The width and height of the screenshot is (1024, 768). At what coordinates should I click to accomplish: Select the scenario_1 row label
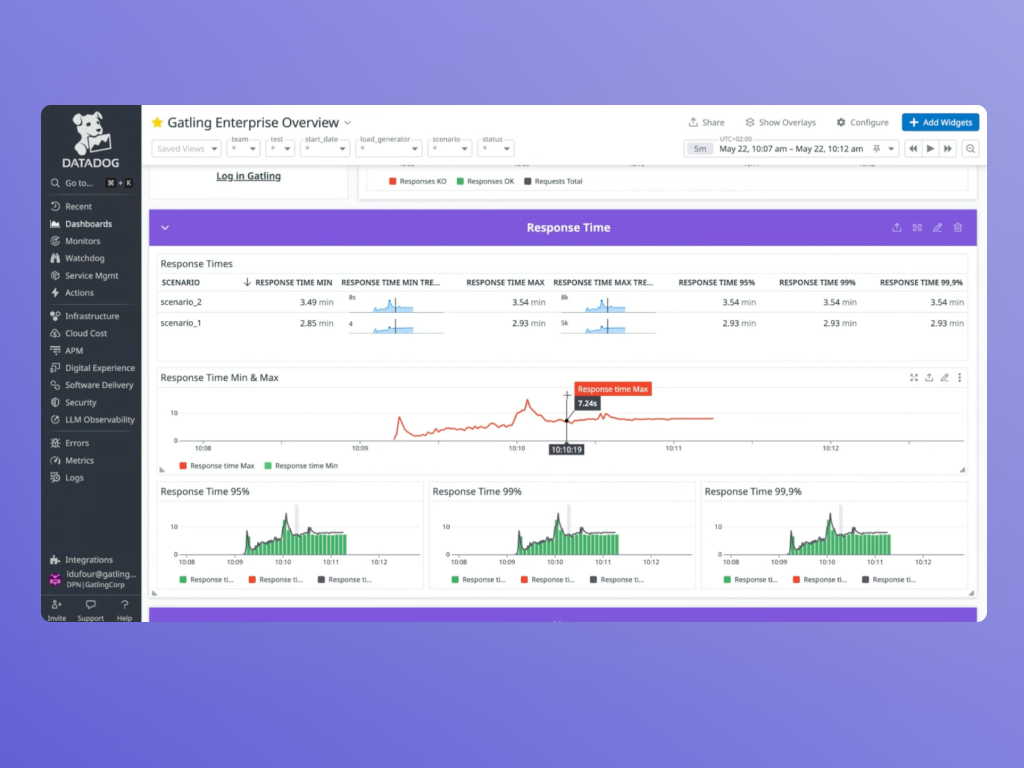click(x=181, y=323)
